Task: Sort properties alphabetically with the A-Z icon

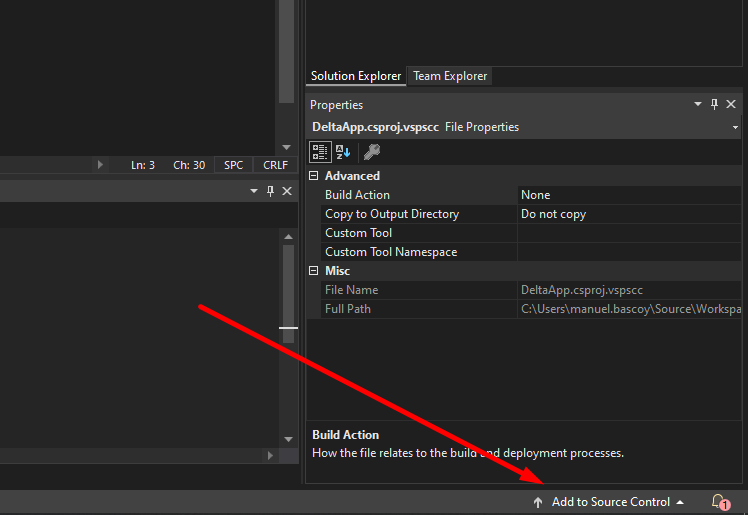Action: (343, 152)
